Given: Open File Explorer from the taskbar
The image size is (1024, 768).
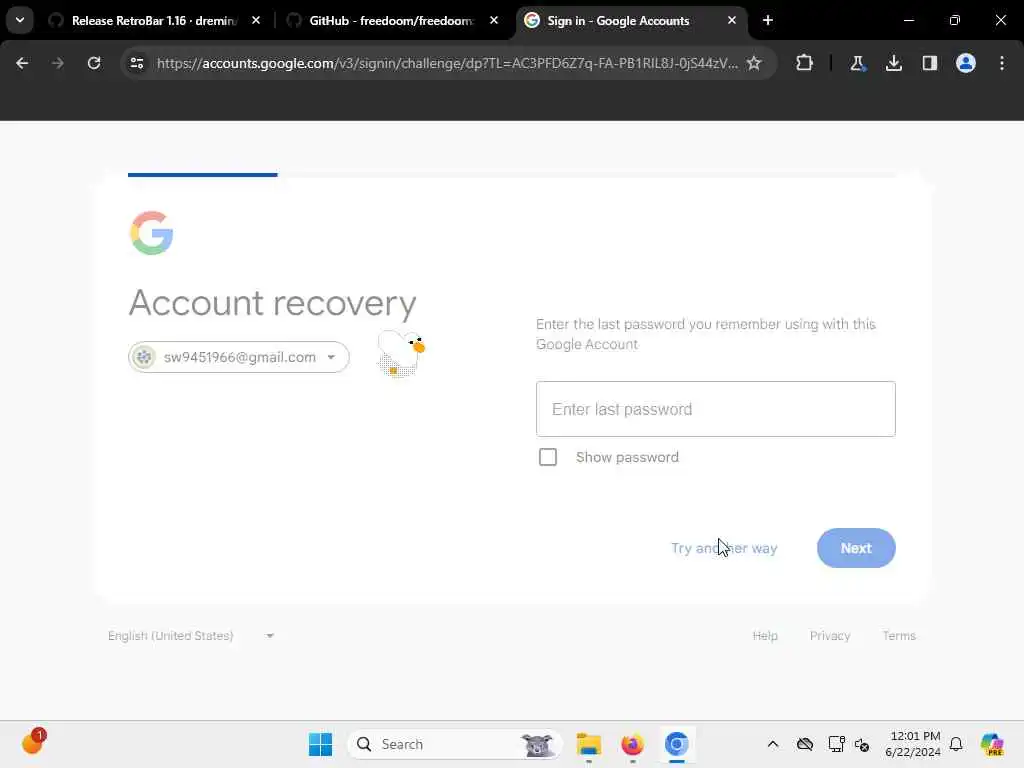Looking at the screenshot, I should coord(588,744).
